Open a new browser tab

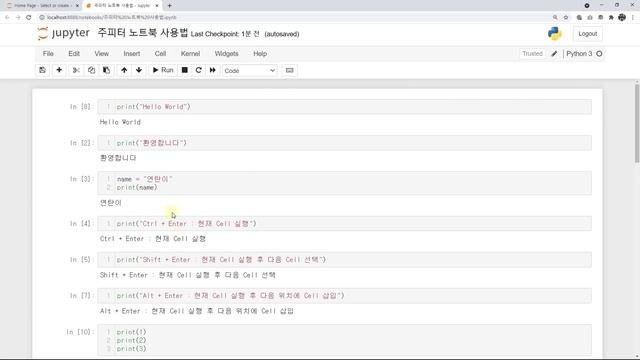(x=169, y=6)
